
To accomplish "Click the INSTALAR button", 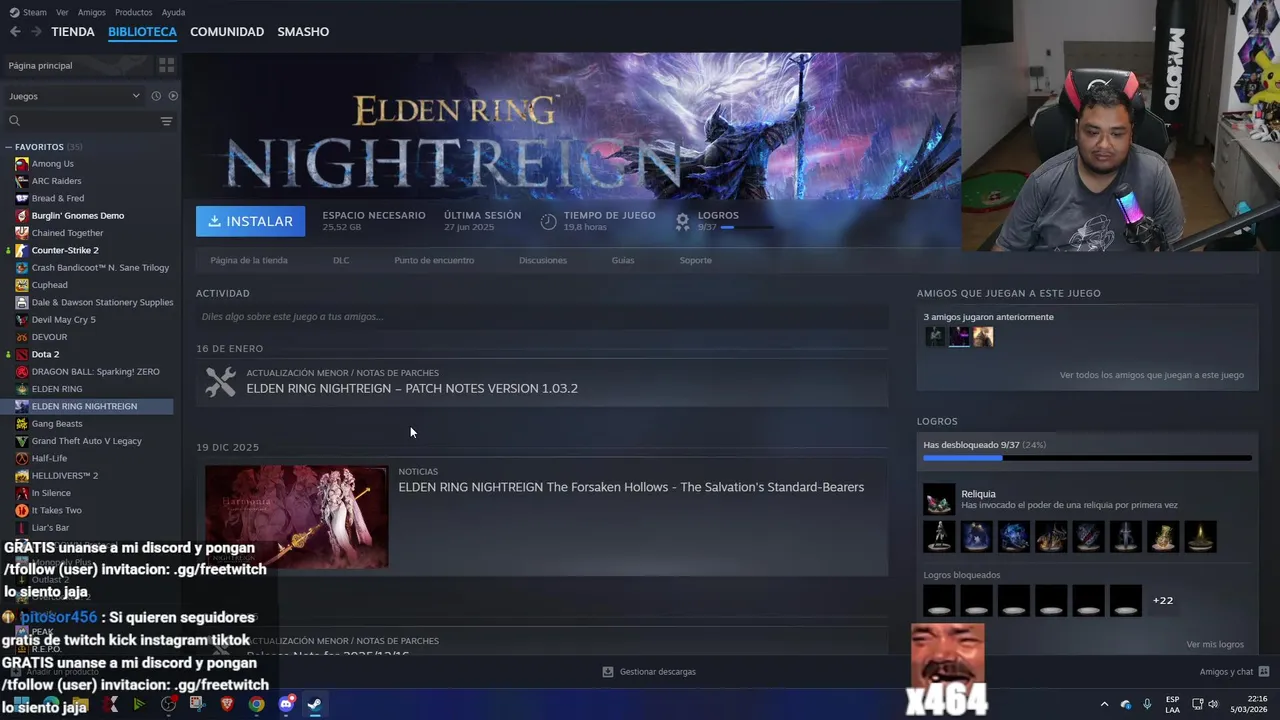I will coord(250,221).
